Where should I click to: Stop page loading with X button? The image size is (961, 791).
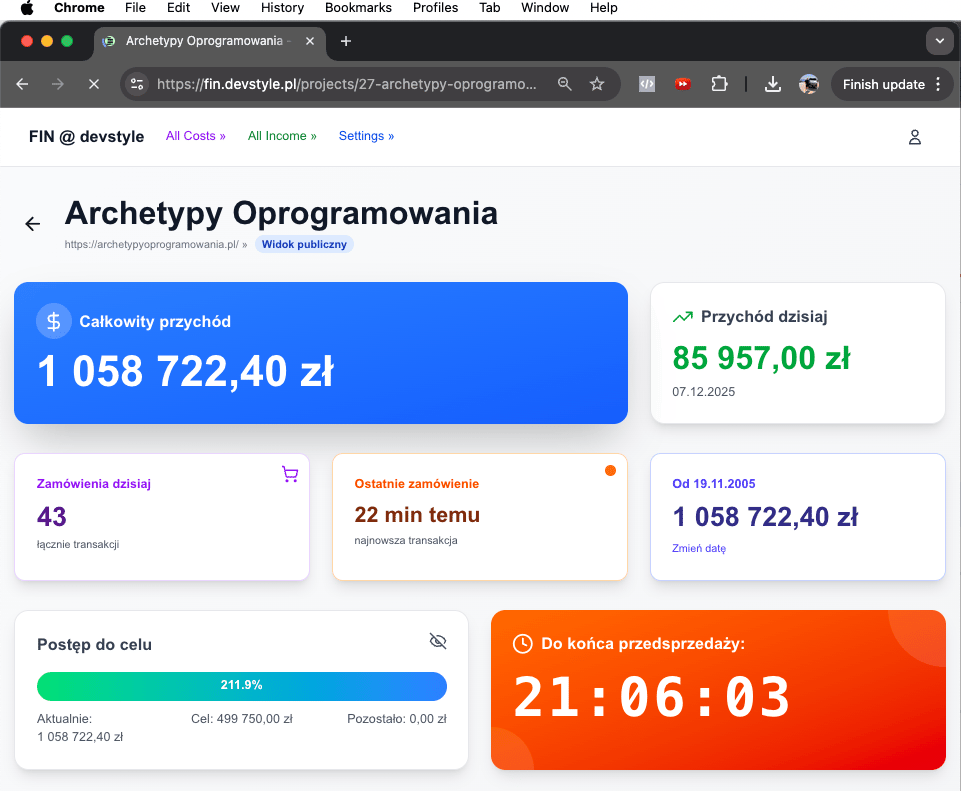point(94,84)
